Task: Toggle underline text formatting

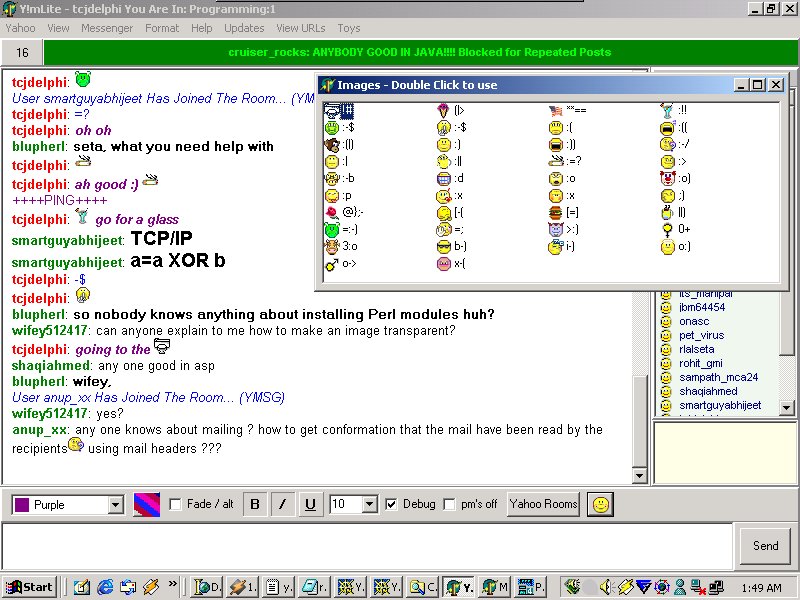Action: coord(310,505)
